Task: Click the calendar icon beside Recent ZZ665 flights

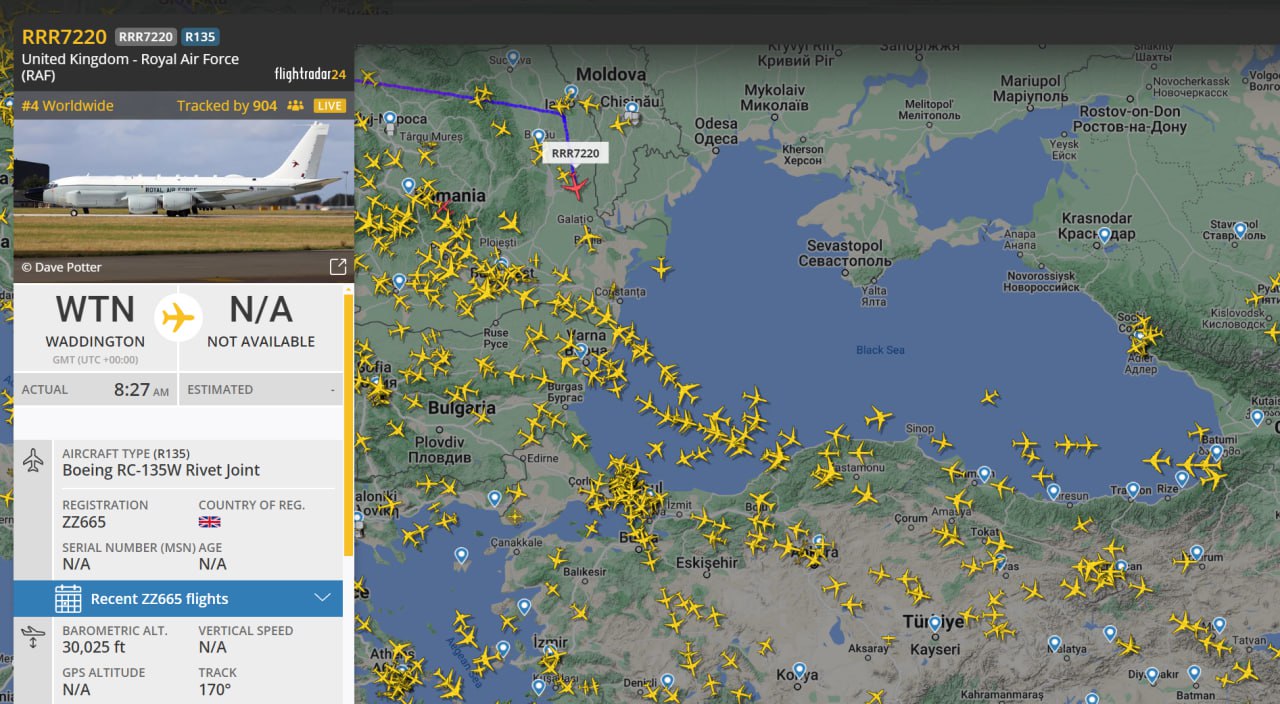Action: pos(68,599)
